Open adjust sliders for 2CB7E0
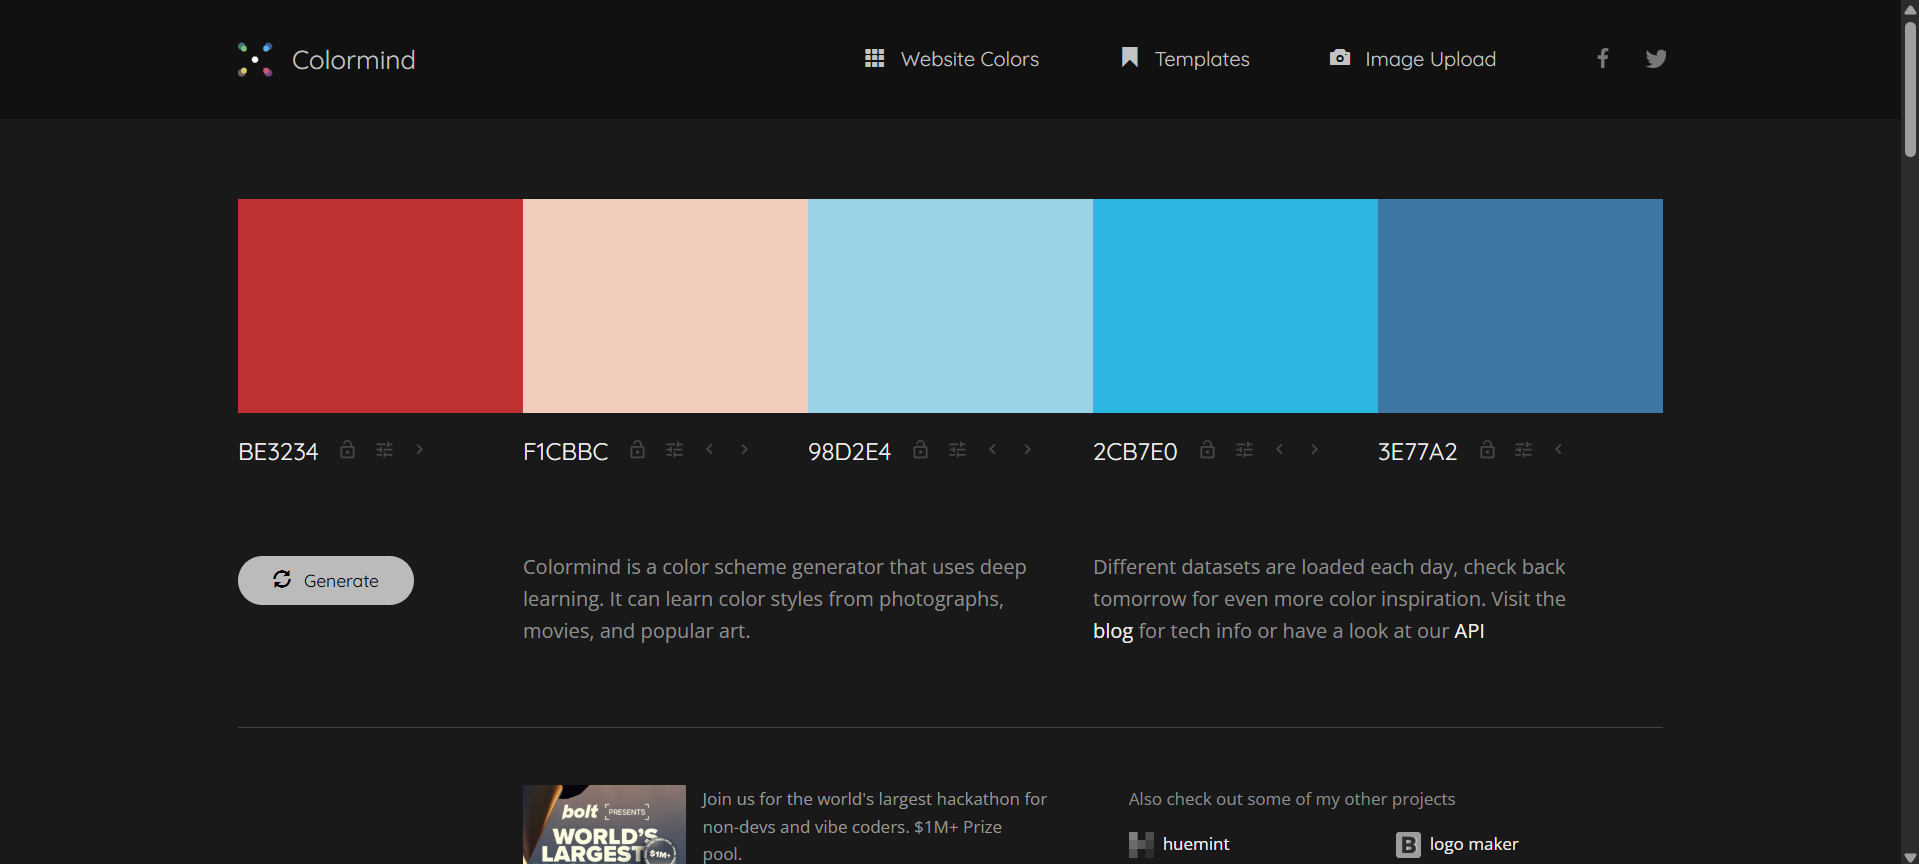 pos(1244,450)
